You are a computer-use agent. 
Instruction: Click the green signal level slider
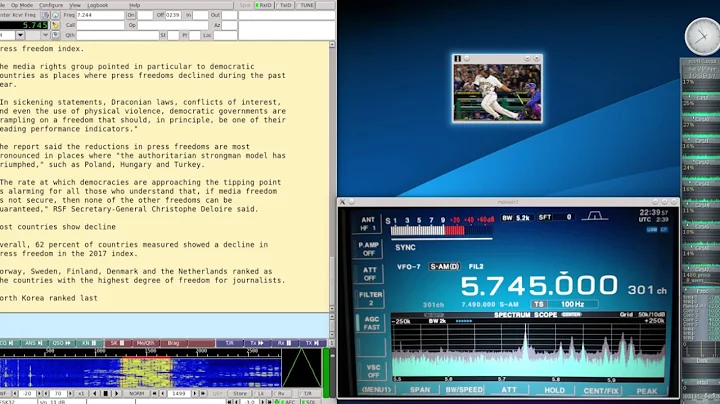click(326, 372)
